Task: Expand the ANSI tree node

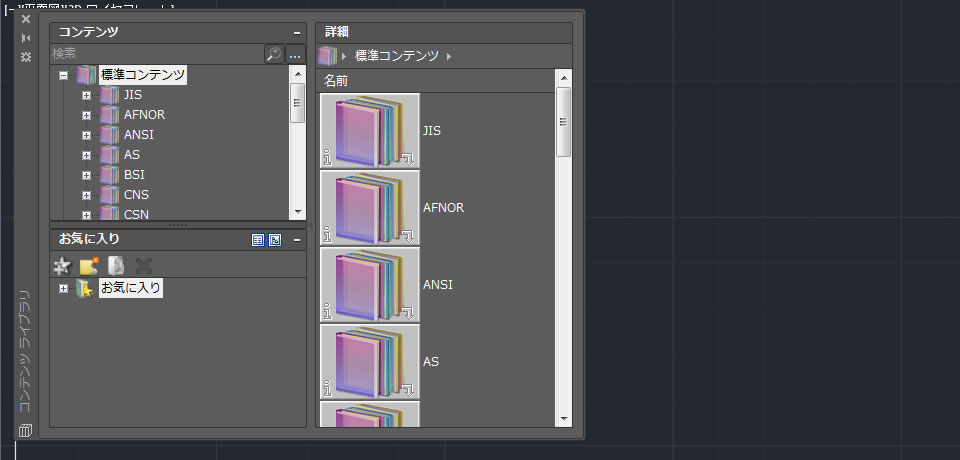Action: [x=86, y=135]
